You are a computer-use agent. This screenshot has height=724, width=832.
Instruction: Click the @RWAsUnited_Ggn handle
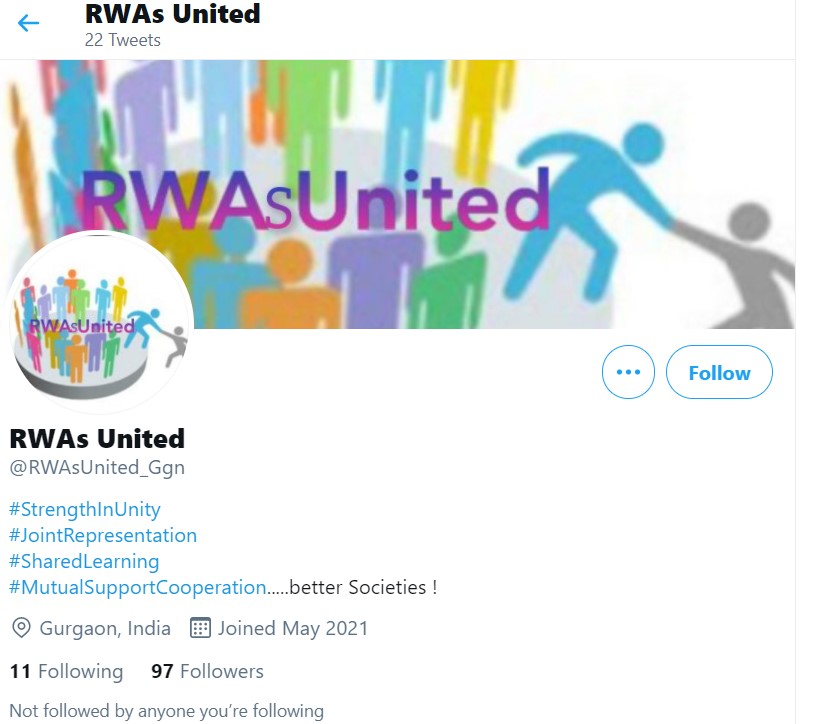pos(97,468)
